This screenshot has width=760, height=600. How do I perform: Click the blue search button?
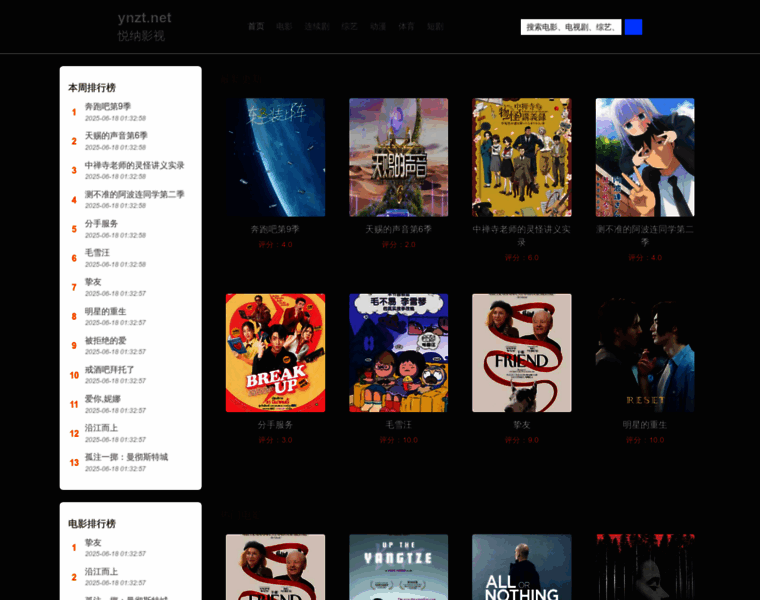(633, 27)
